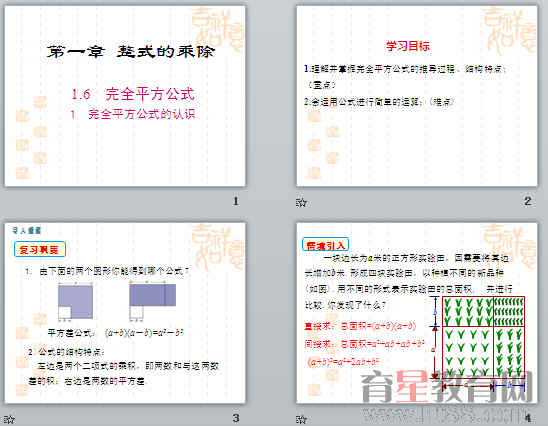Click the 平方差公式 formula line

point(116,333)
